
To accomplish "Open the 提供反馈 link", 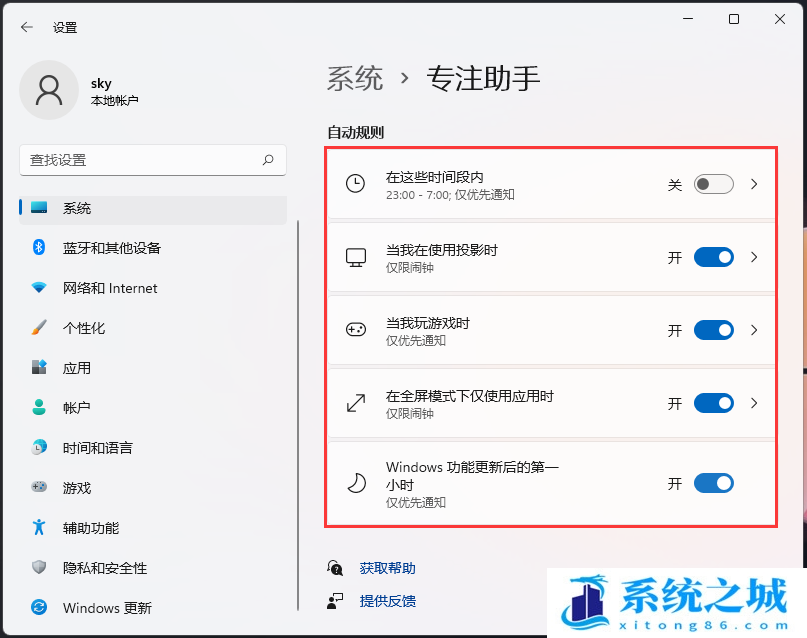I will pos(388,601).
